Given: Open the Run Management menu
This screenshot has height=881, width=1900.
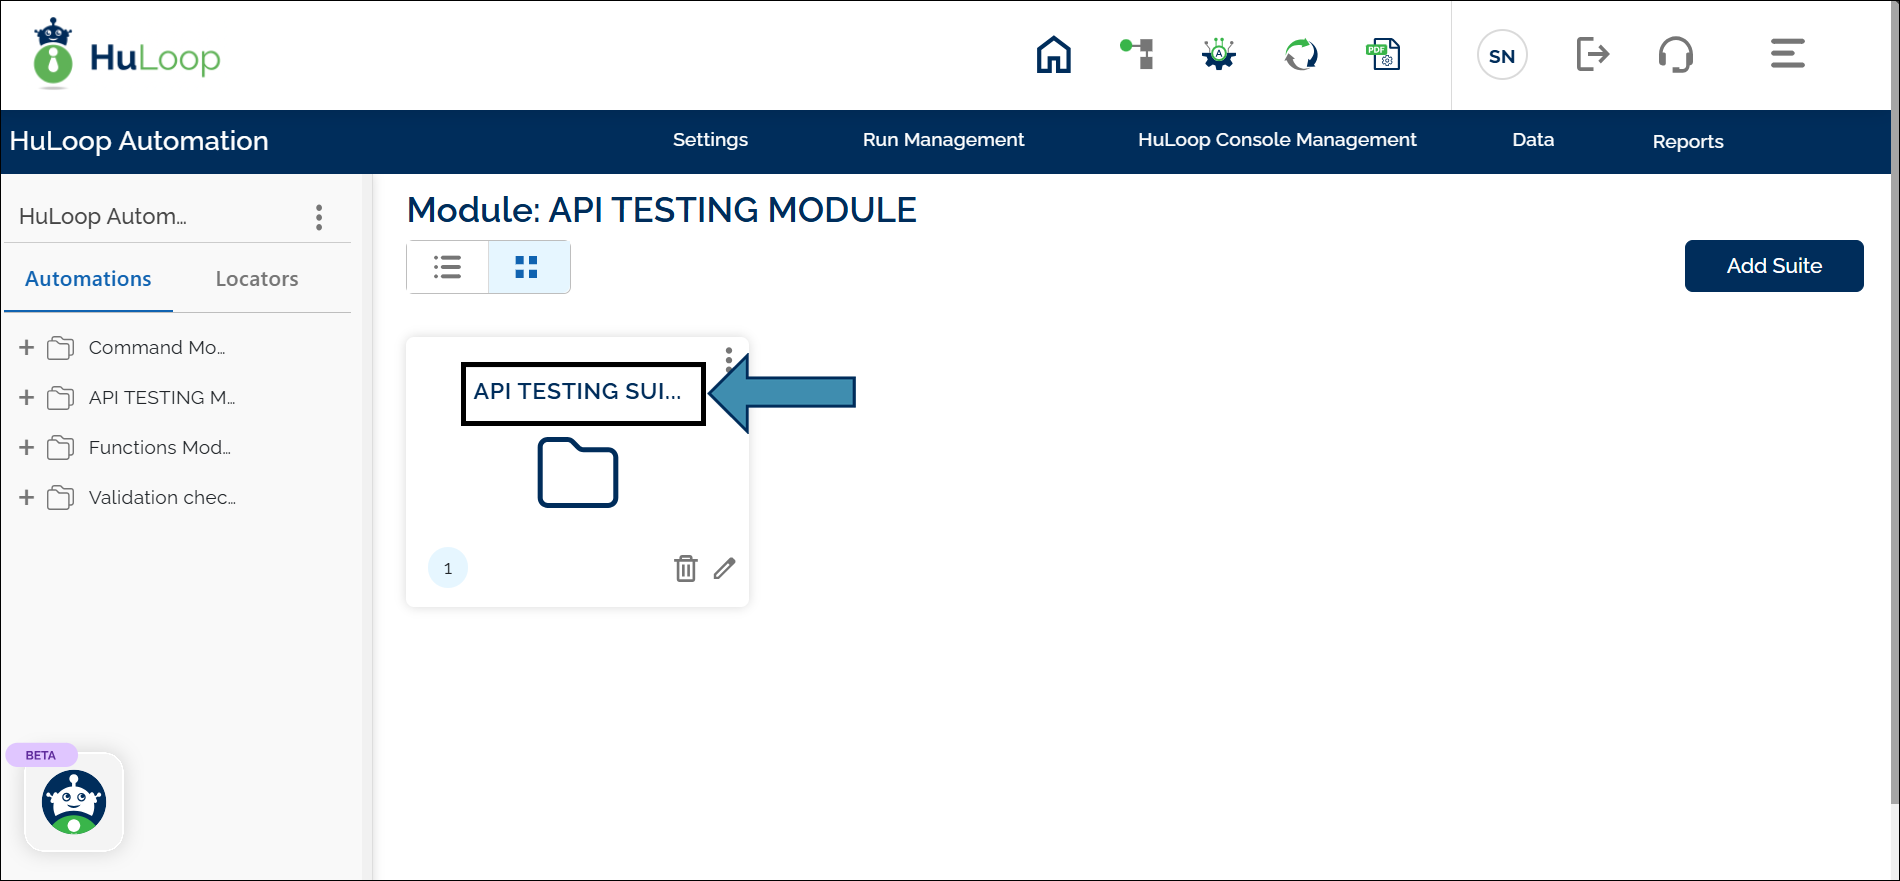Looking at the screenshot, I should point(943,140).
